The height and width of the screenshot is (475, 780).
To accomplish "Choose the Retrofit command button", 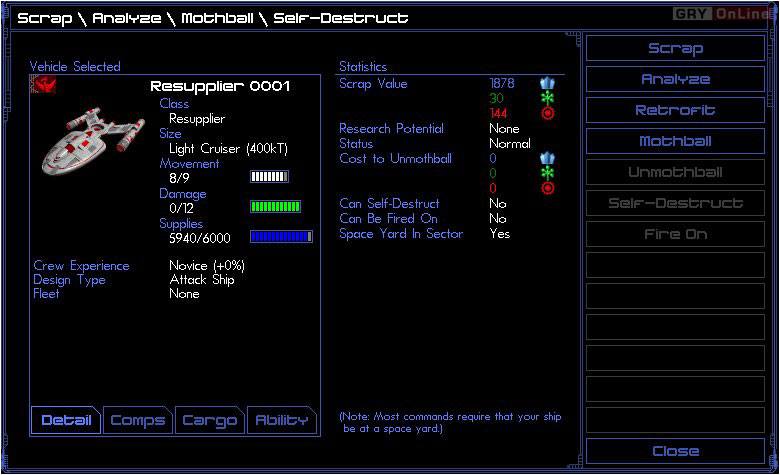I will (675, 111).
